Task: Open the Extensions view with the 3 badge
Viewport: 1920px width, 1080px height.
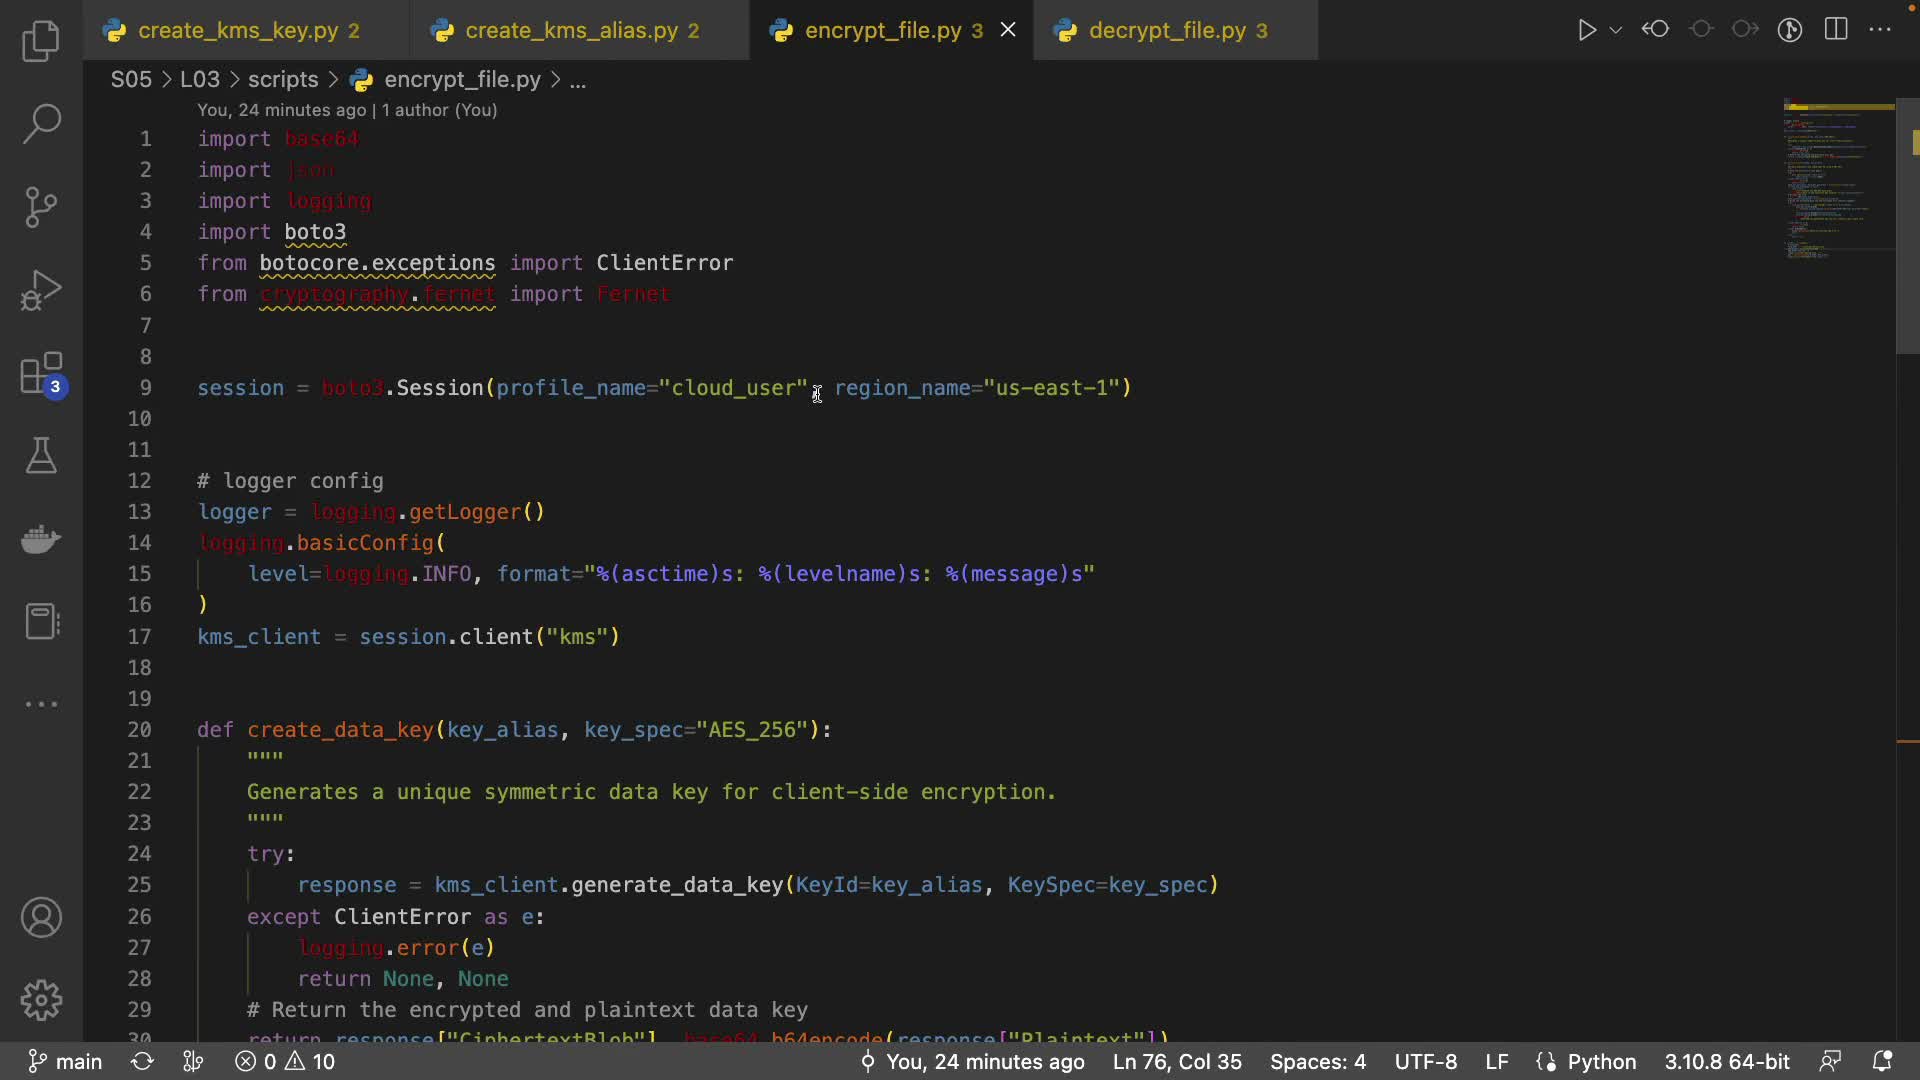Action: pos(41,375)
